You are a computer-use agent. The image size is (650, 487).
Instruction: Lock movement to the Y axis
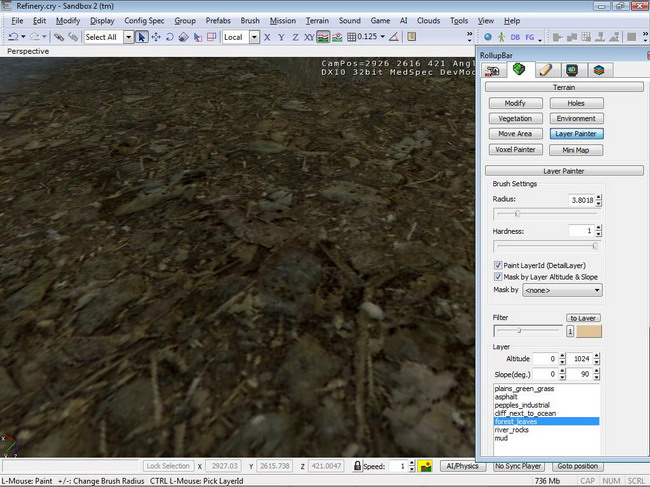(x=281, y=37)
